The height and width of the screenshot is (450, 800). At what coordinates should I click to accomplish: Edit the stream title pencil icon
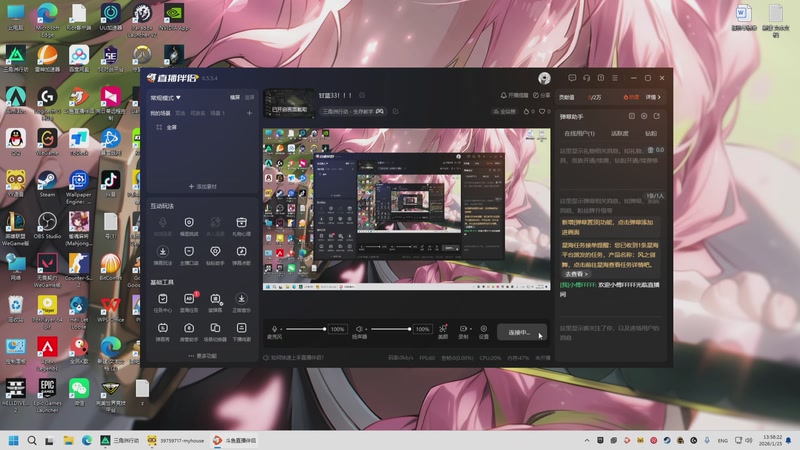click(x=362, y=95)
